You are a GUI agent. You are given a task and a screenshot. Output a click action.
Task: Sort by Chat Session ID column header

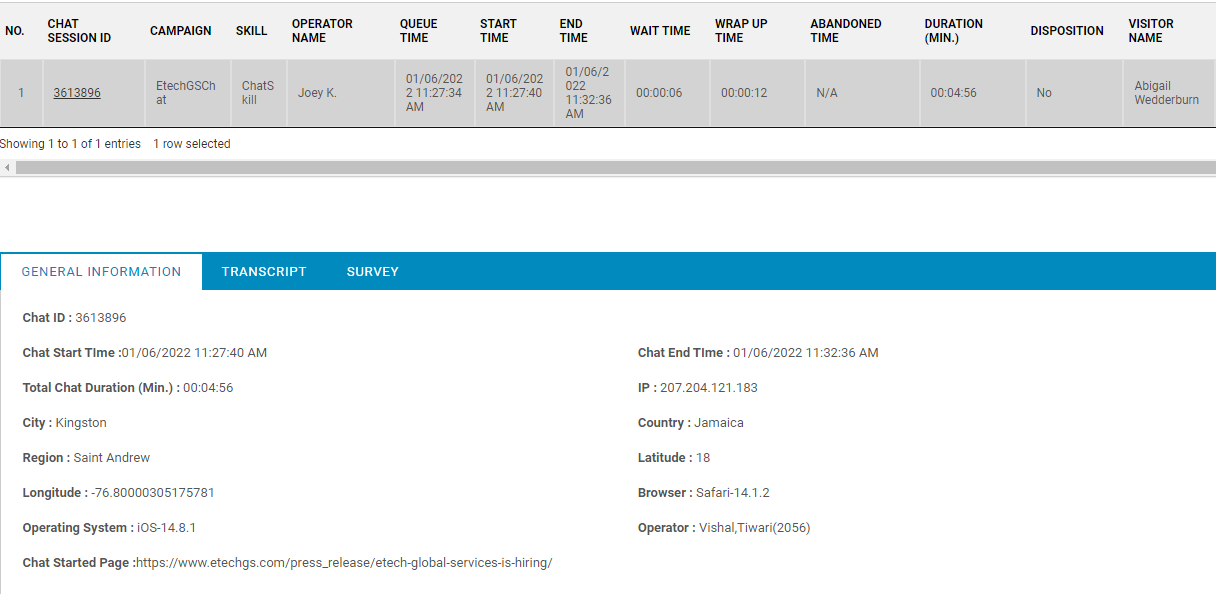[79, 31]
